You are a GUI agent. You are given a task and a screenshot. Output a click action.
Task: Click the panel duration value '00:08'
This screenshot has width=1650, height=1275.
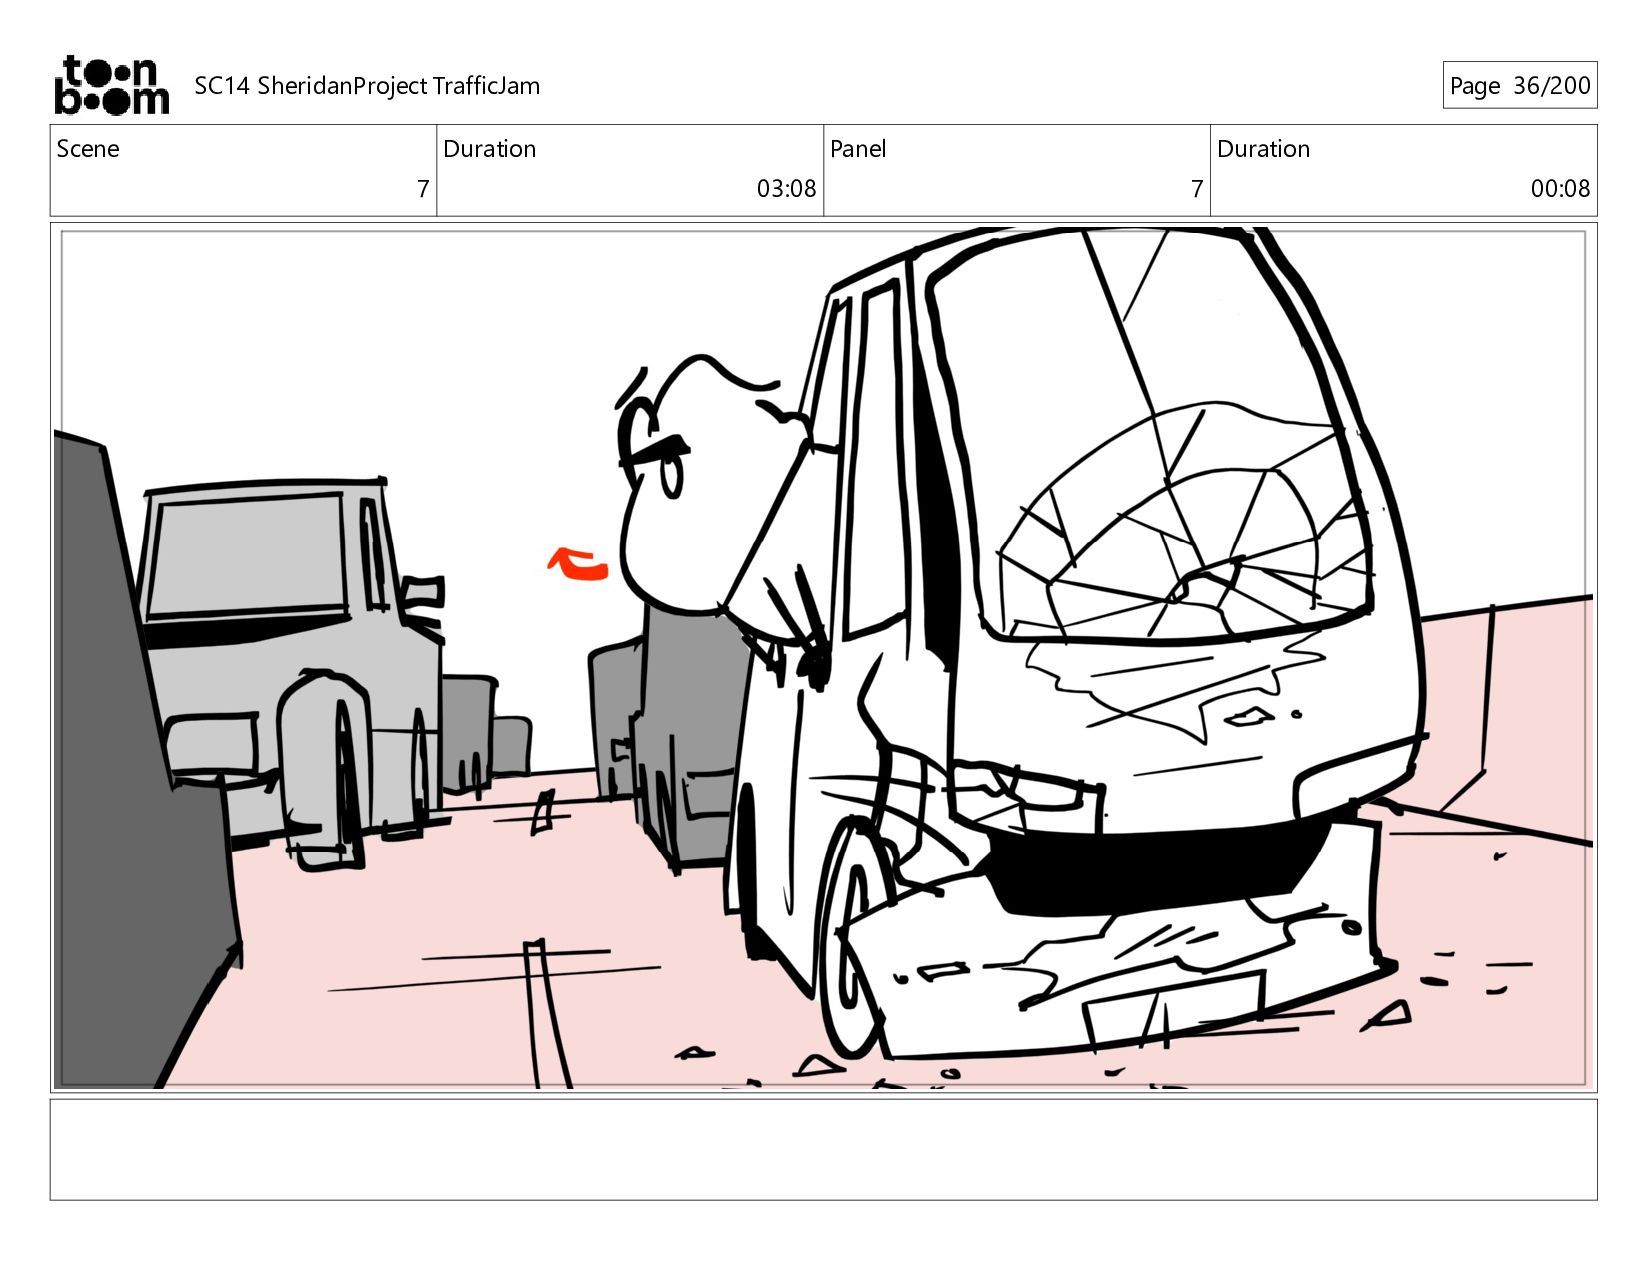1560,189
